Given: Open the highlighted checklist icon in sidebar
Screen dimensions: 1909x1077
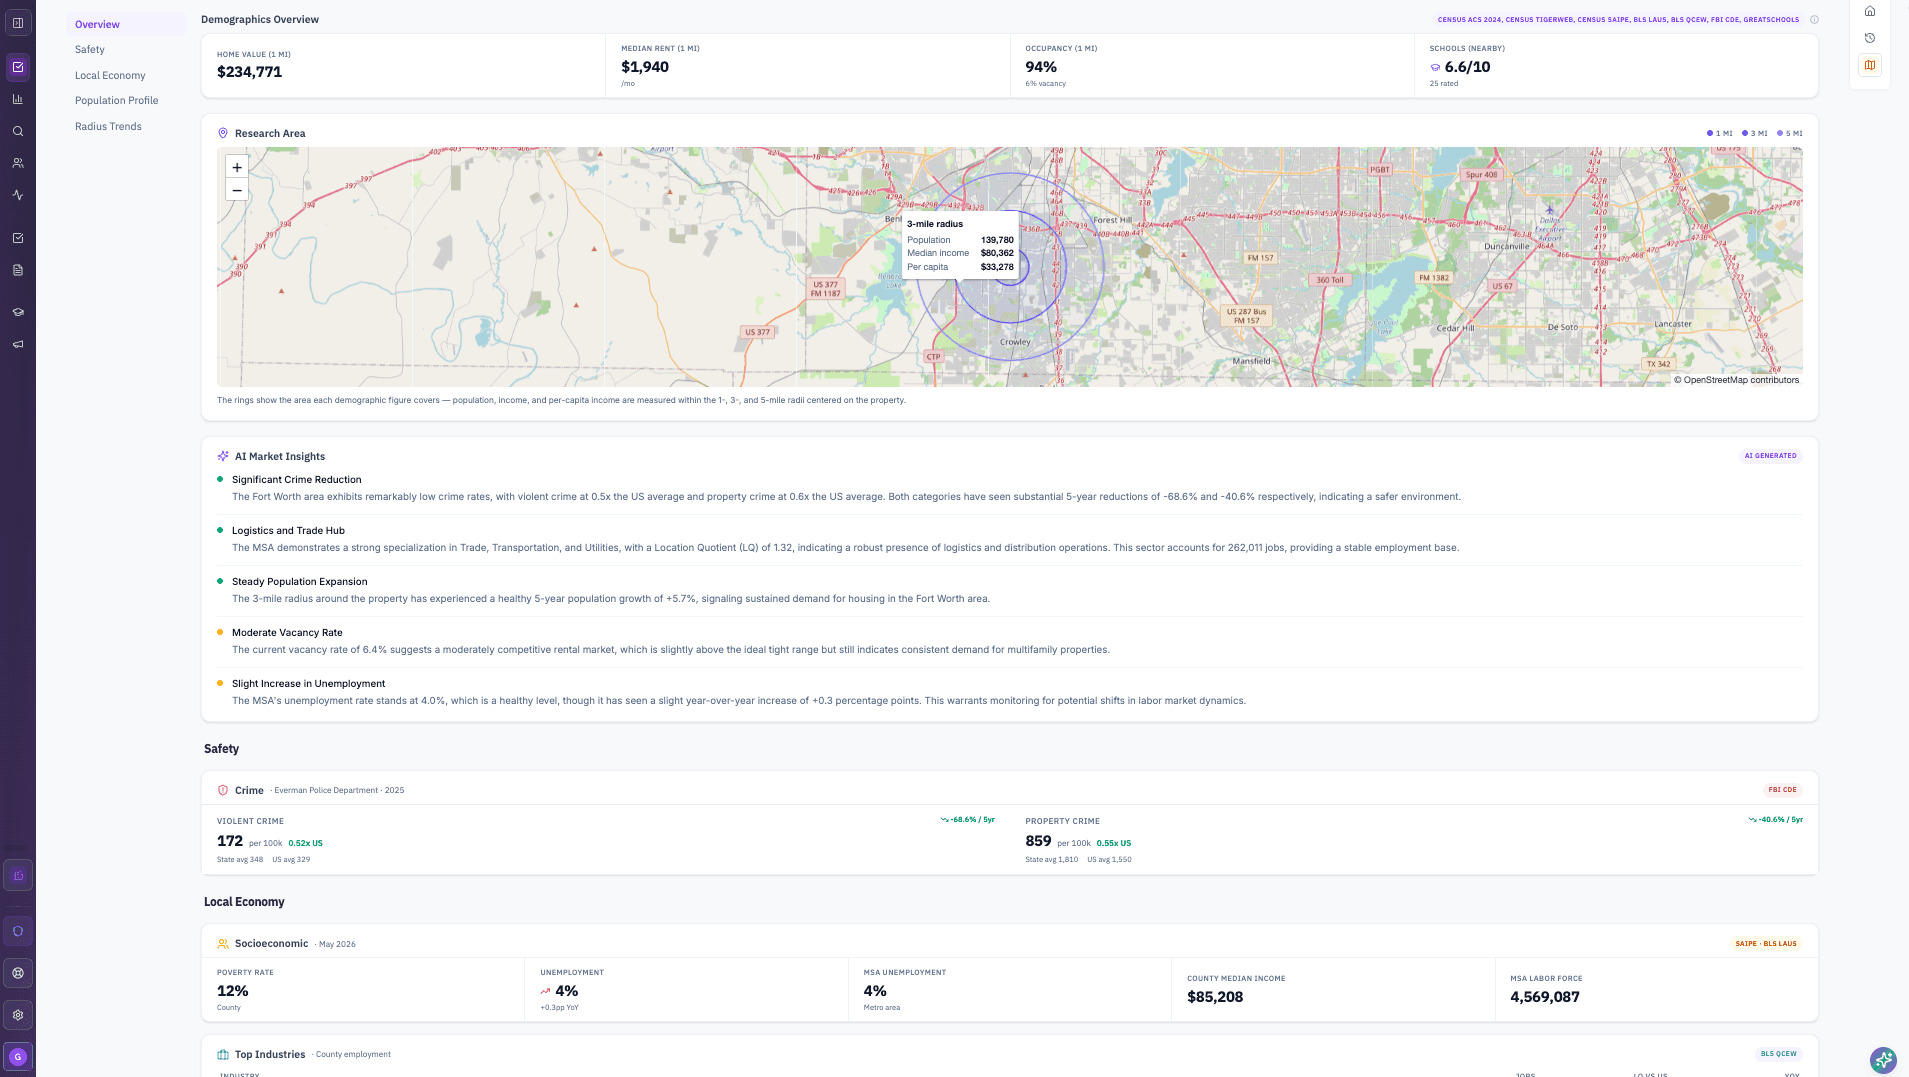Looking at the screenshot, I should (18, 67).
